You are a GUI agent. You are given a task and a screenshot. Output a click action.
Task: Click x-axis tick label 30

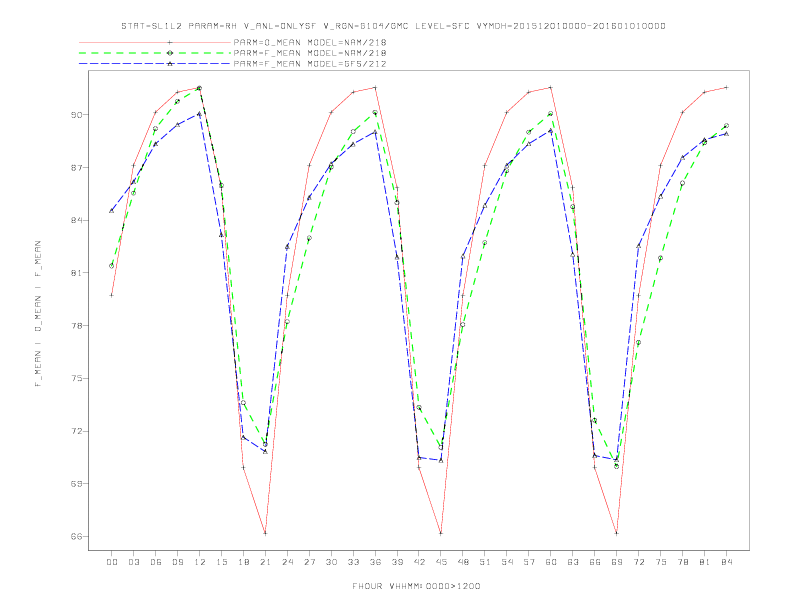[x=331, y=562]
